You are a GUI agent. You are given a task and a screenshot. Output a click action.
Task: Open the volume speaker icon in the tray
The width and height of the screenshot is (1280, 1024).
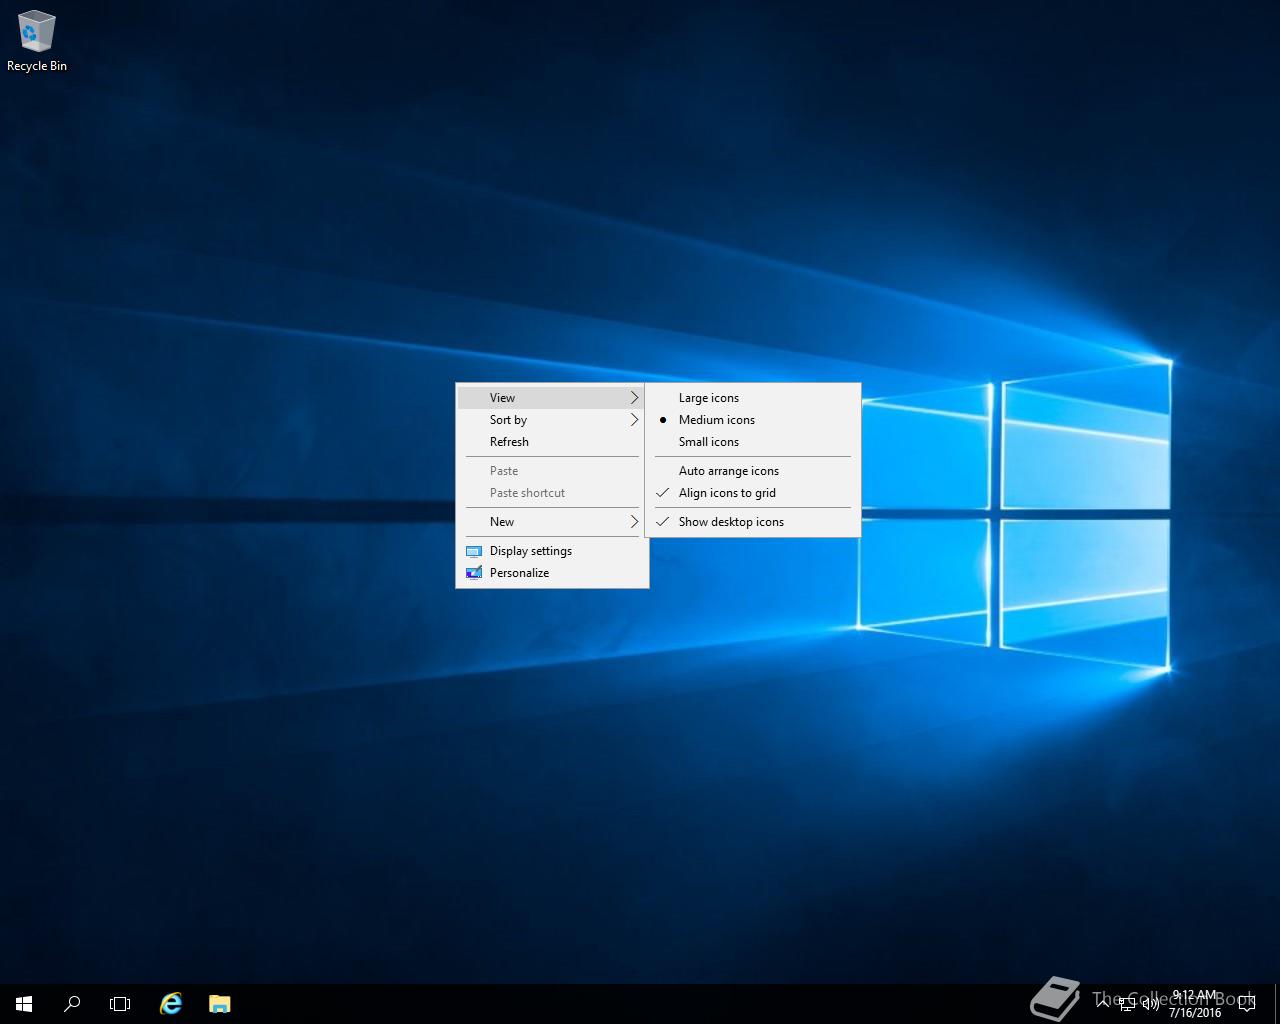[1150, 1004]
